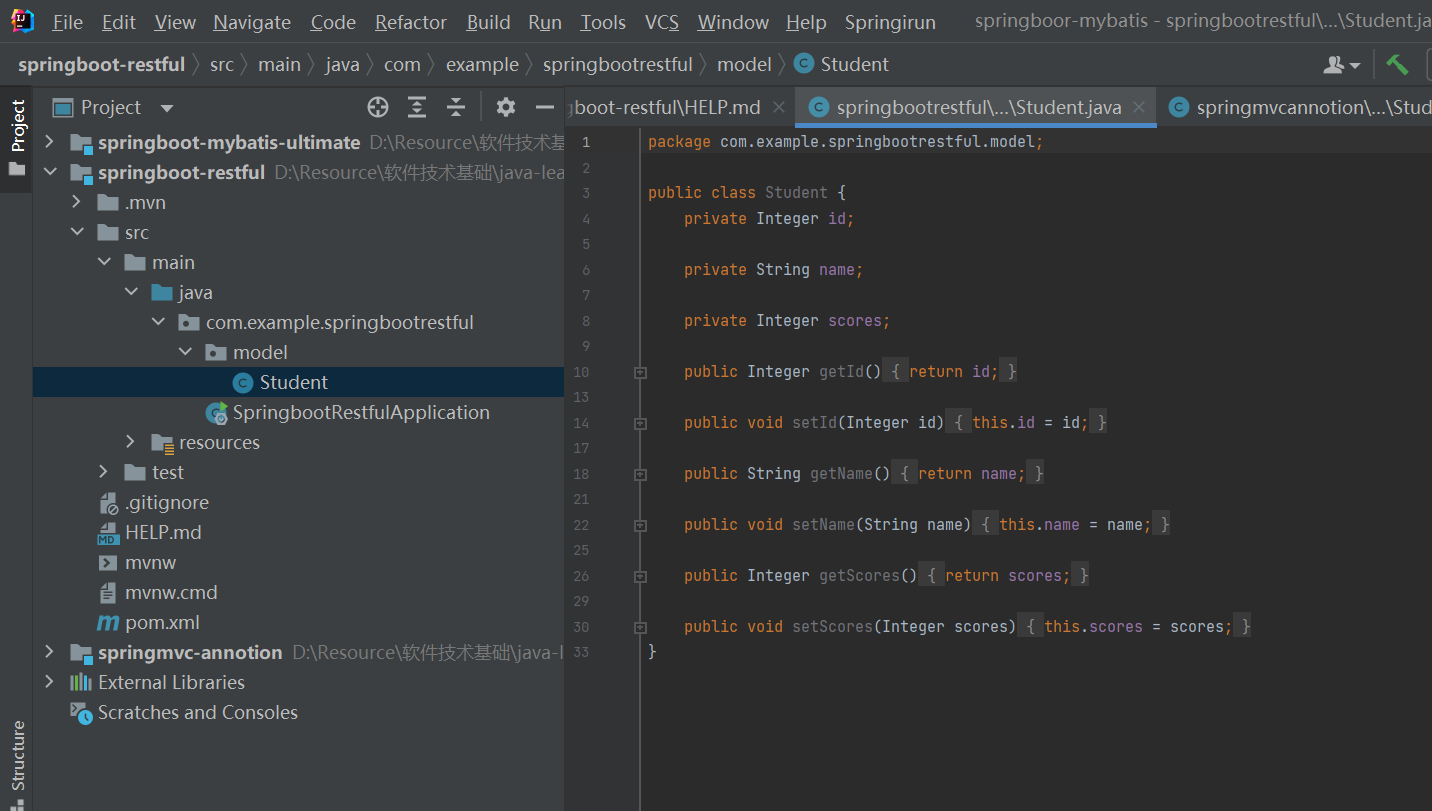This screenshot has width=1432, height=811.
Task: Click 'private Integer scores;' code line
Action: click(x=787, y=321)
